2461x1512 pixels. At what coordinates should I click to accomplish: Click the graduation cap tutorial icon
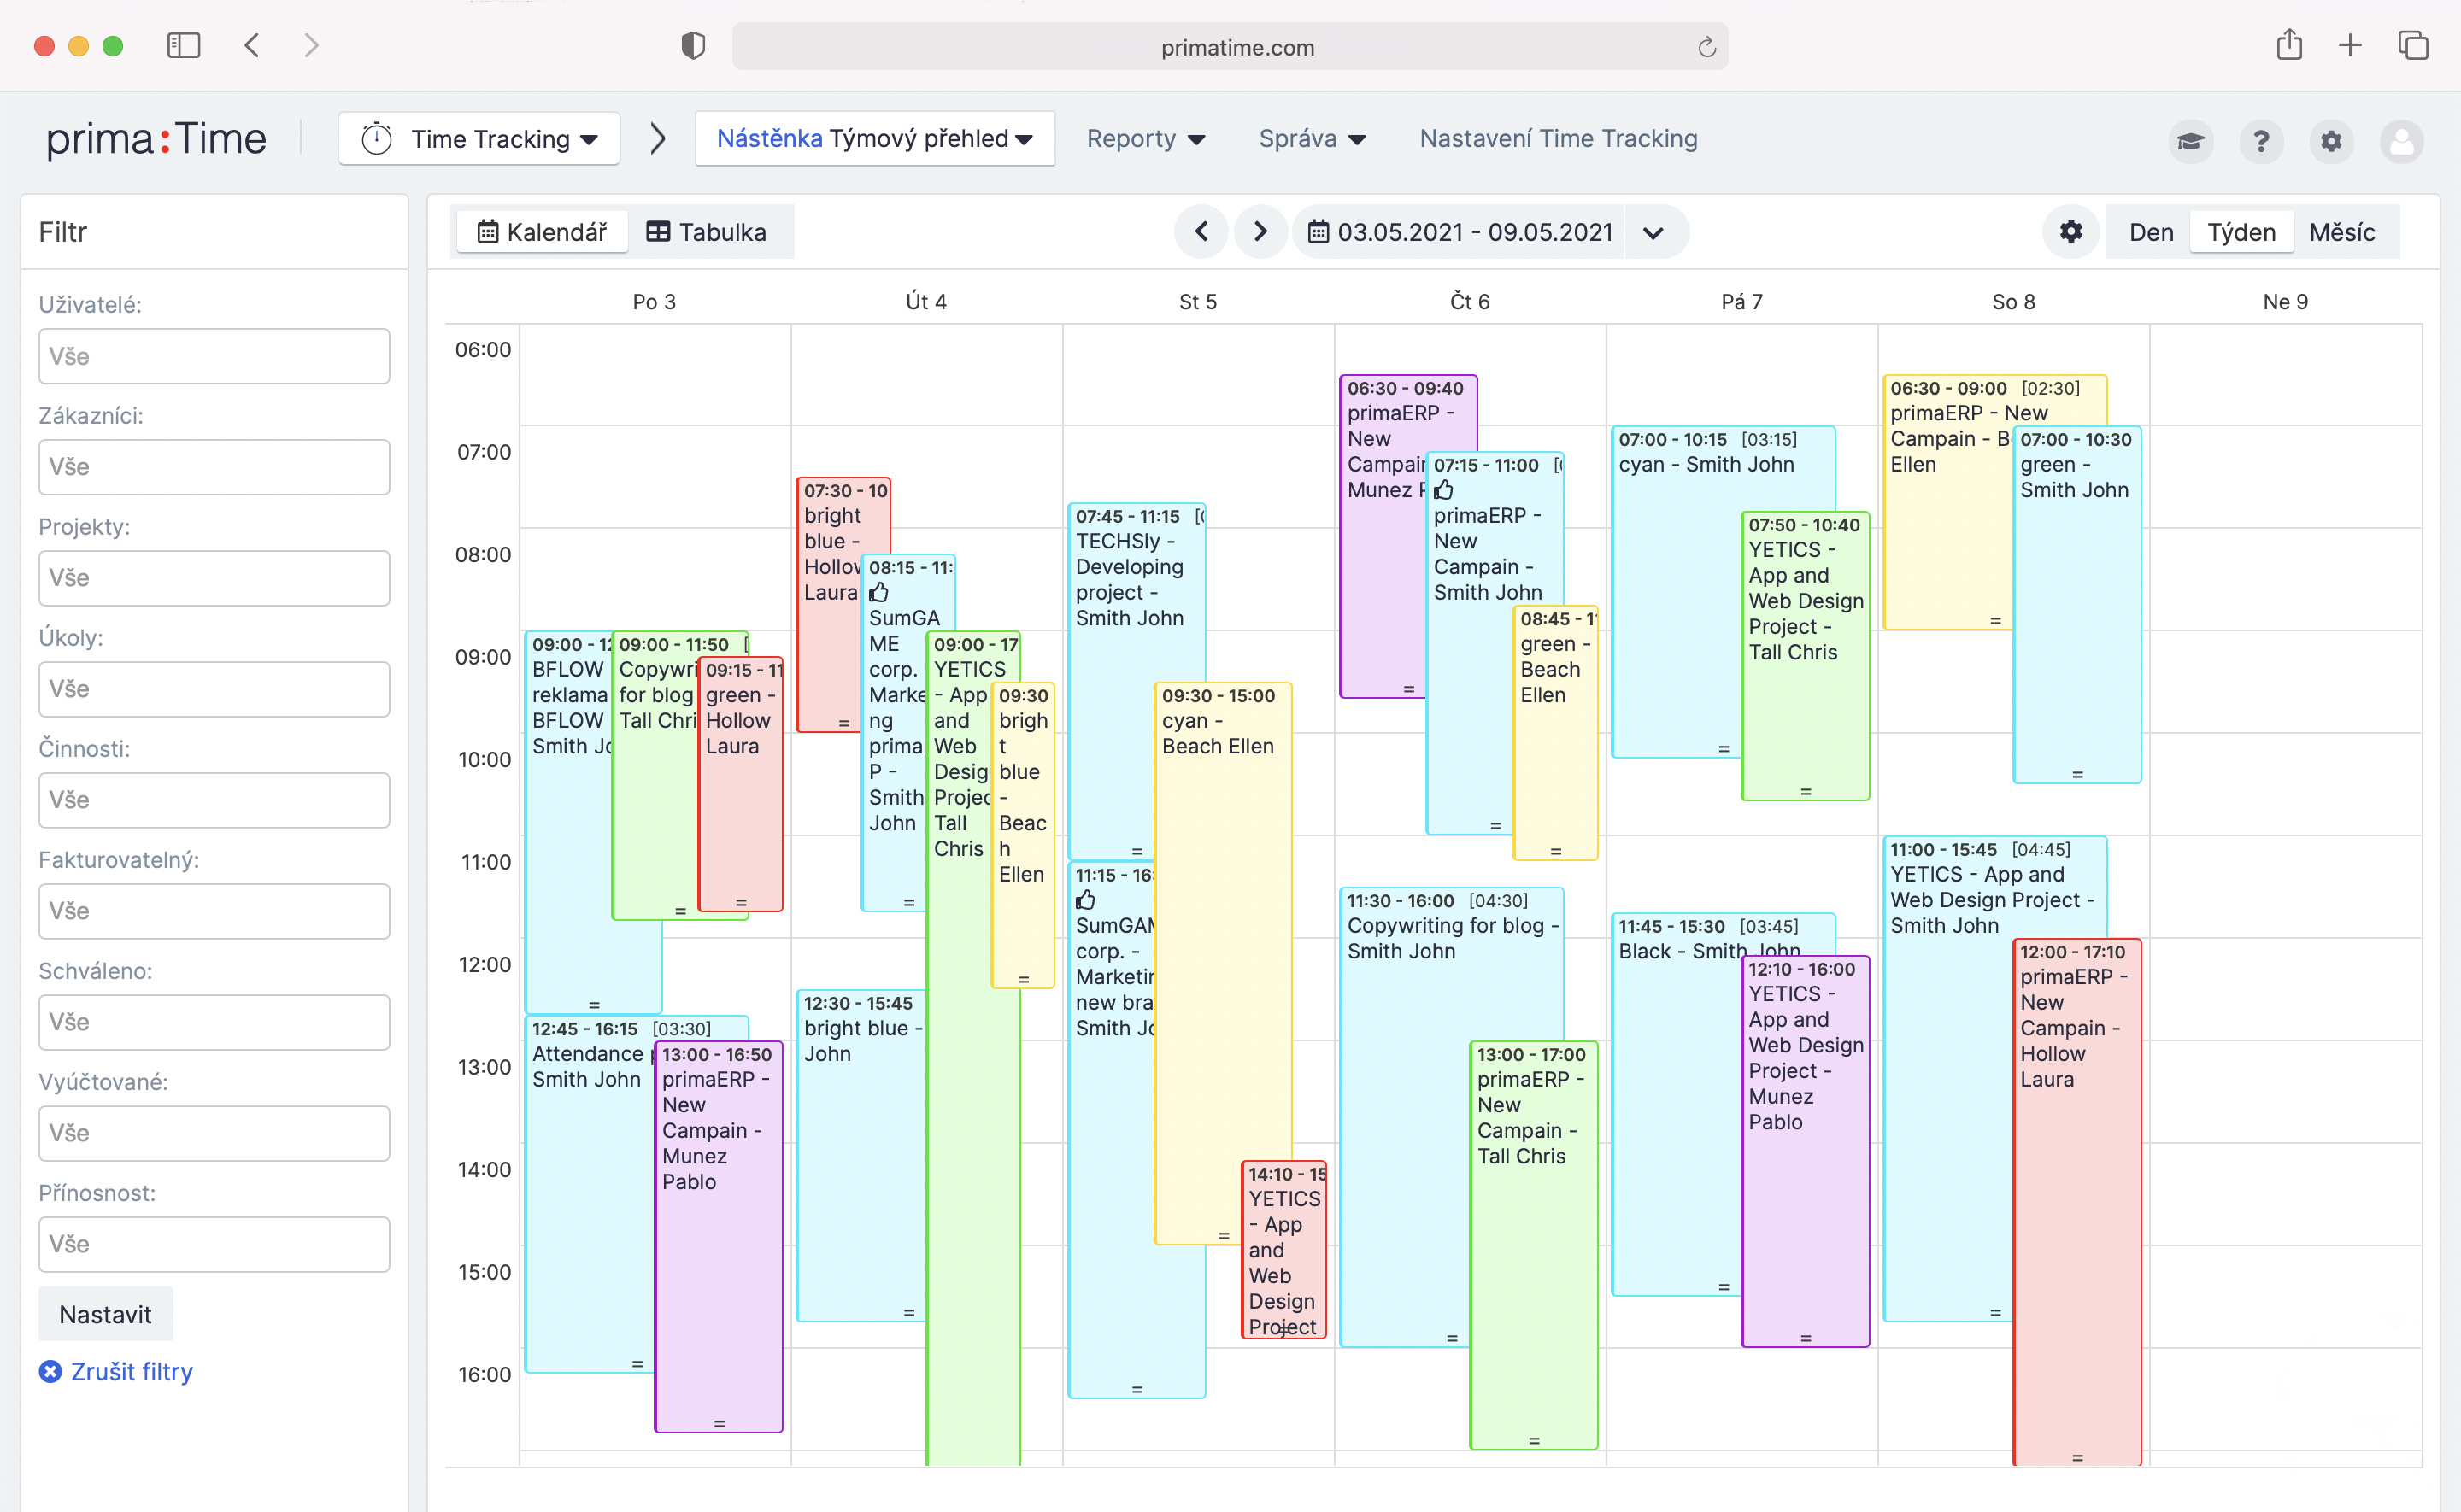2190,141
